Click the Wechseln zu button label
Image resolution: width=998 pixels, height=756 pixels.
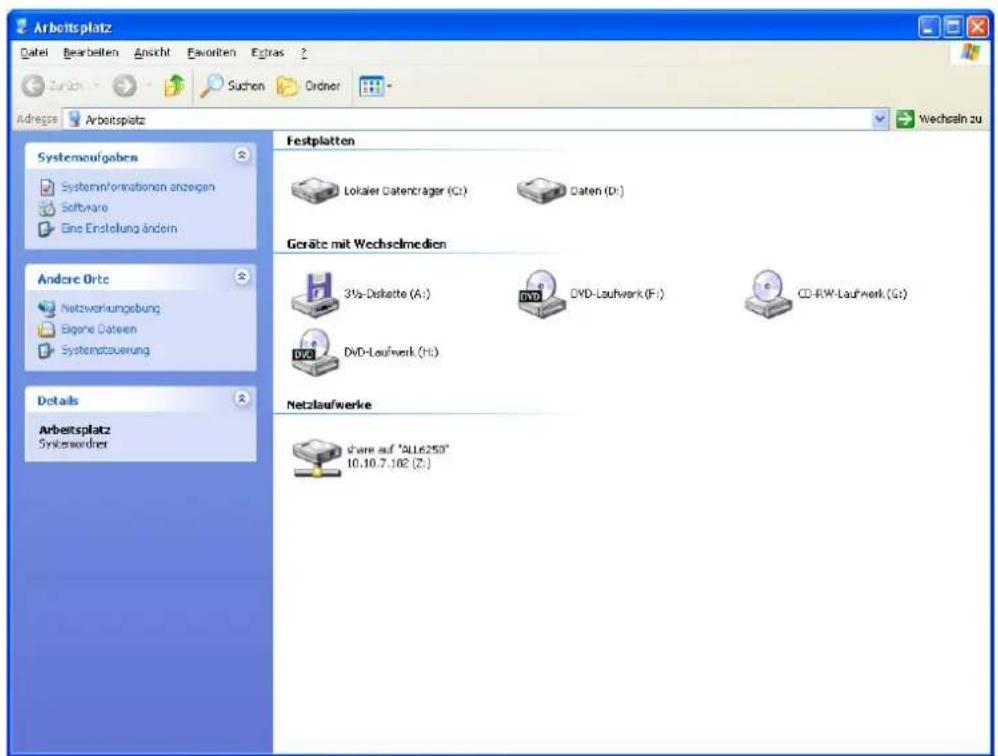pos(950,119)
